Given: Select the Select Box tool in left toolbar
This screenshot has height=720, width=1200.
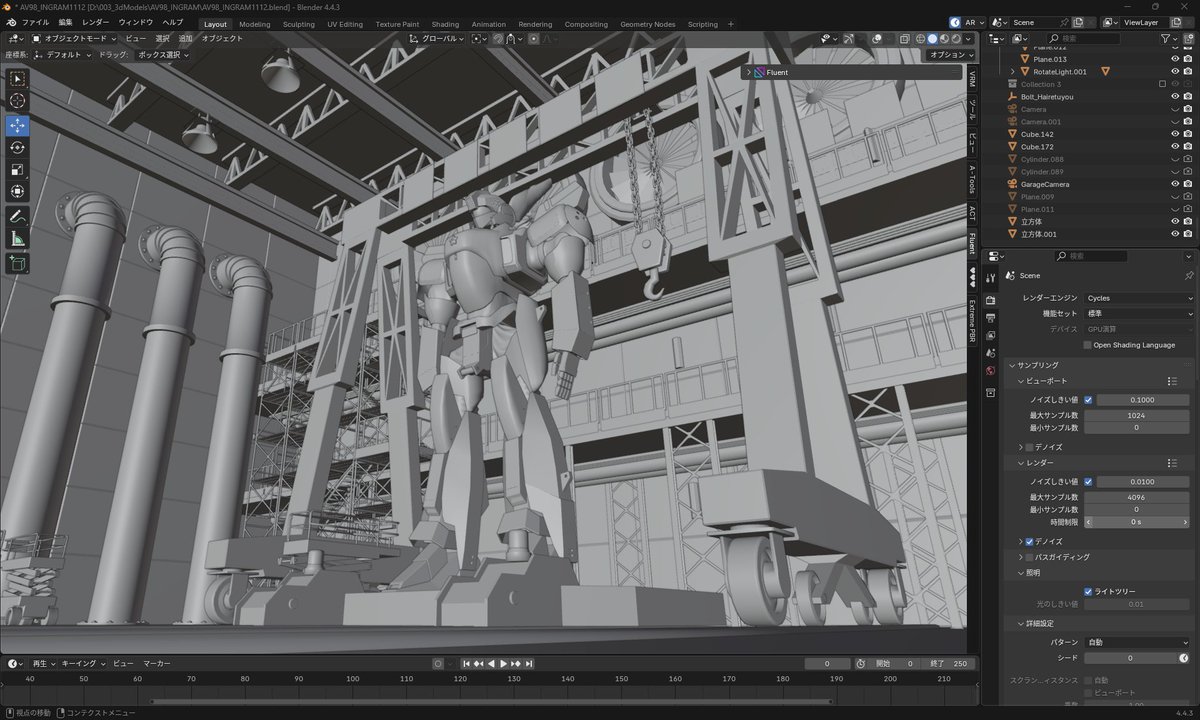Looking at the screenshot, I should 18,79.
